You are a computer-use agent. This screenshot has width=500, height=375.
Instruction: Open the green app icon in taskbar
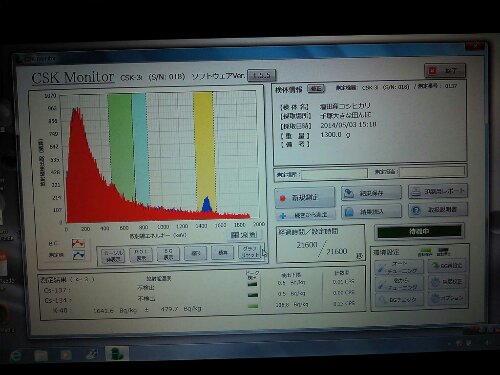point(117,354)
